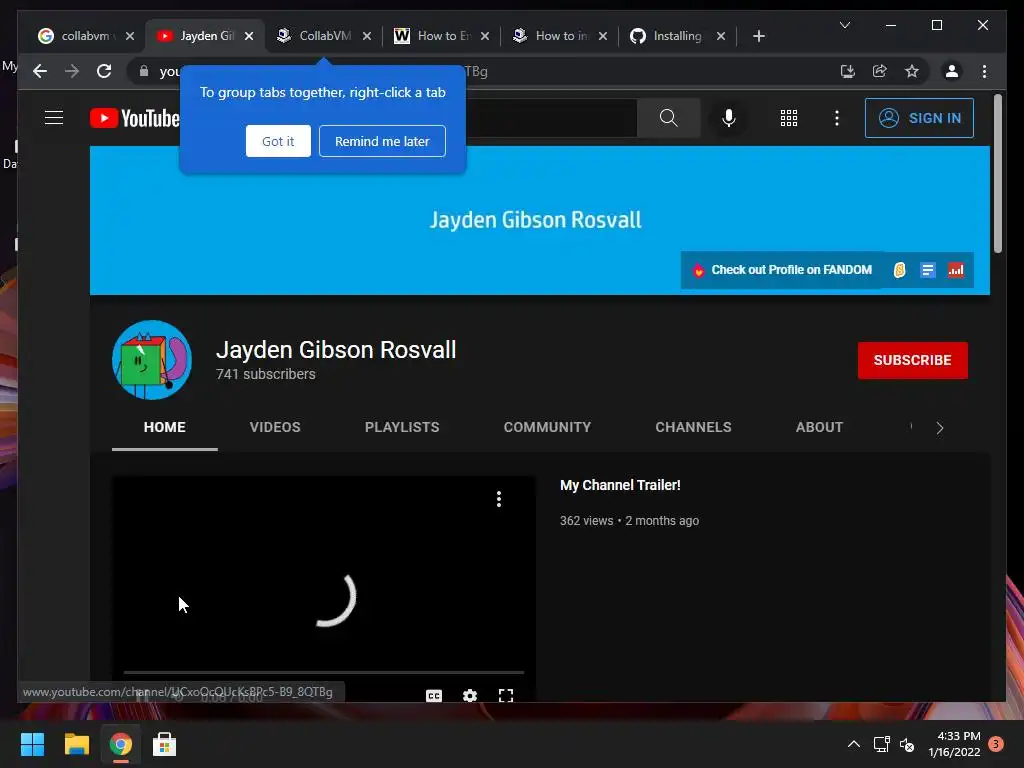Screen dimensions: 1024x768
Task: Open a new tab with the plus button
Action: coord(758,36)
